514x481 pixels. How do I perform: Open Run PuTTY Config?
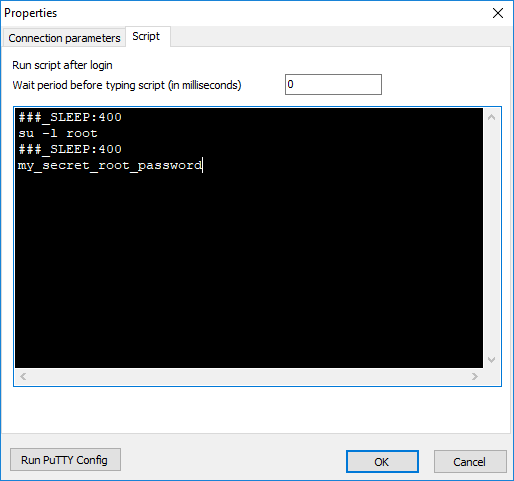[x=65, y=460]
